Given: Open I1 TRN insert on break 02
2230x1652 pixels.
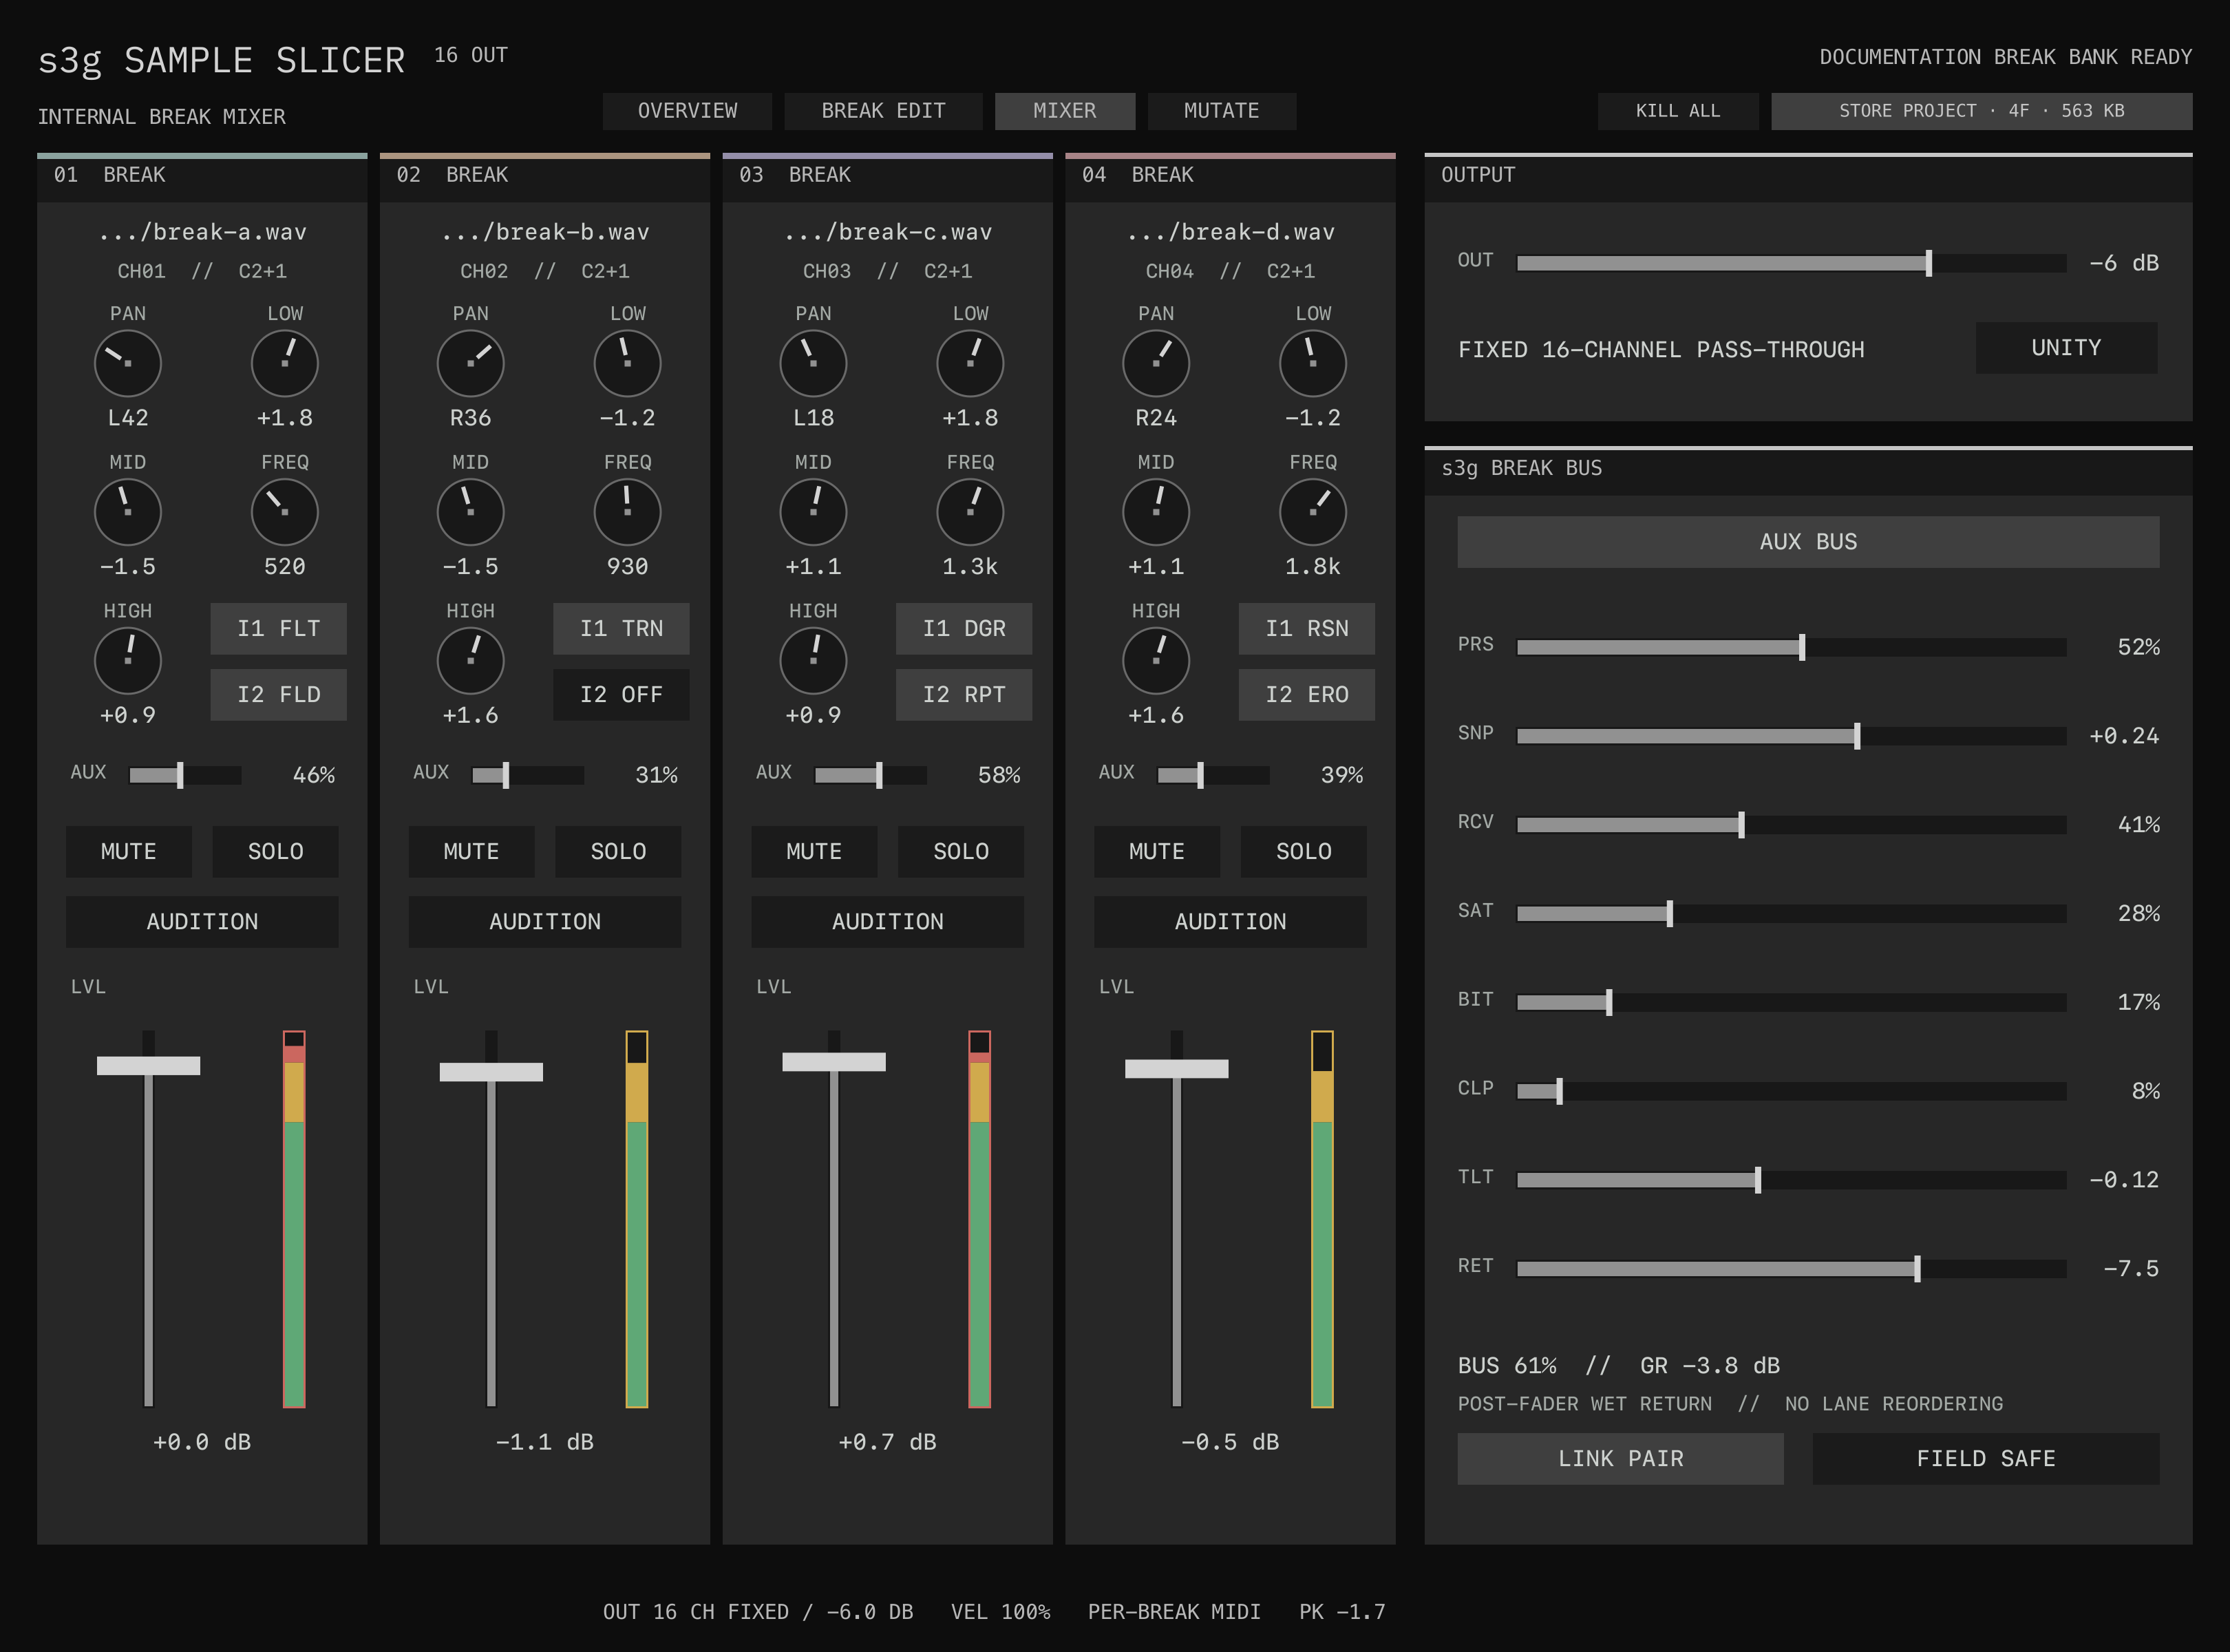Looking at the screenshot, I should point(621,629).
